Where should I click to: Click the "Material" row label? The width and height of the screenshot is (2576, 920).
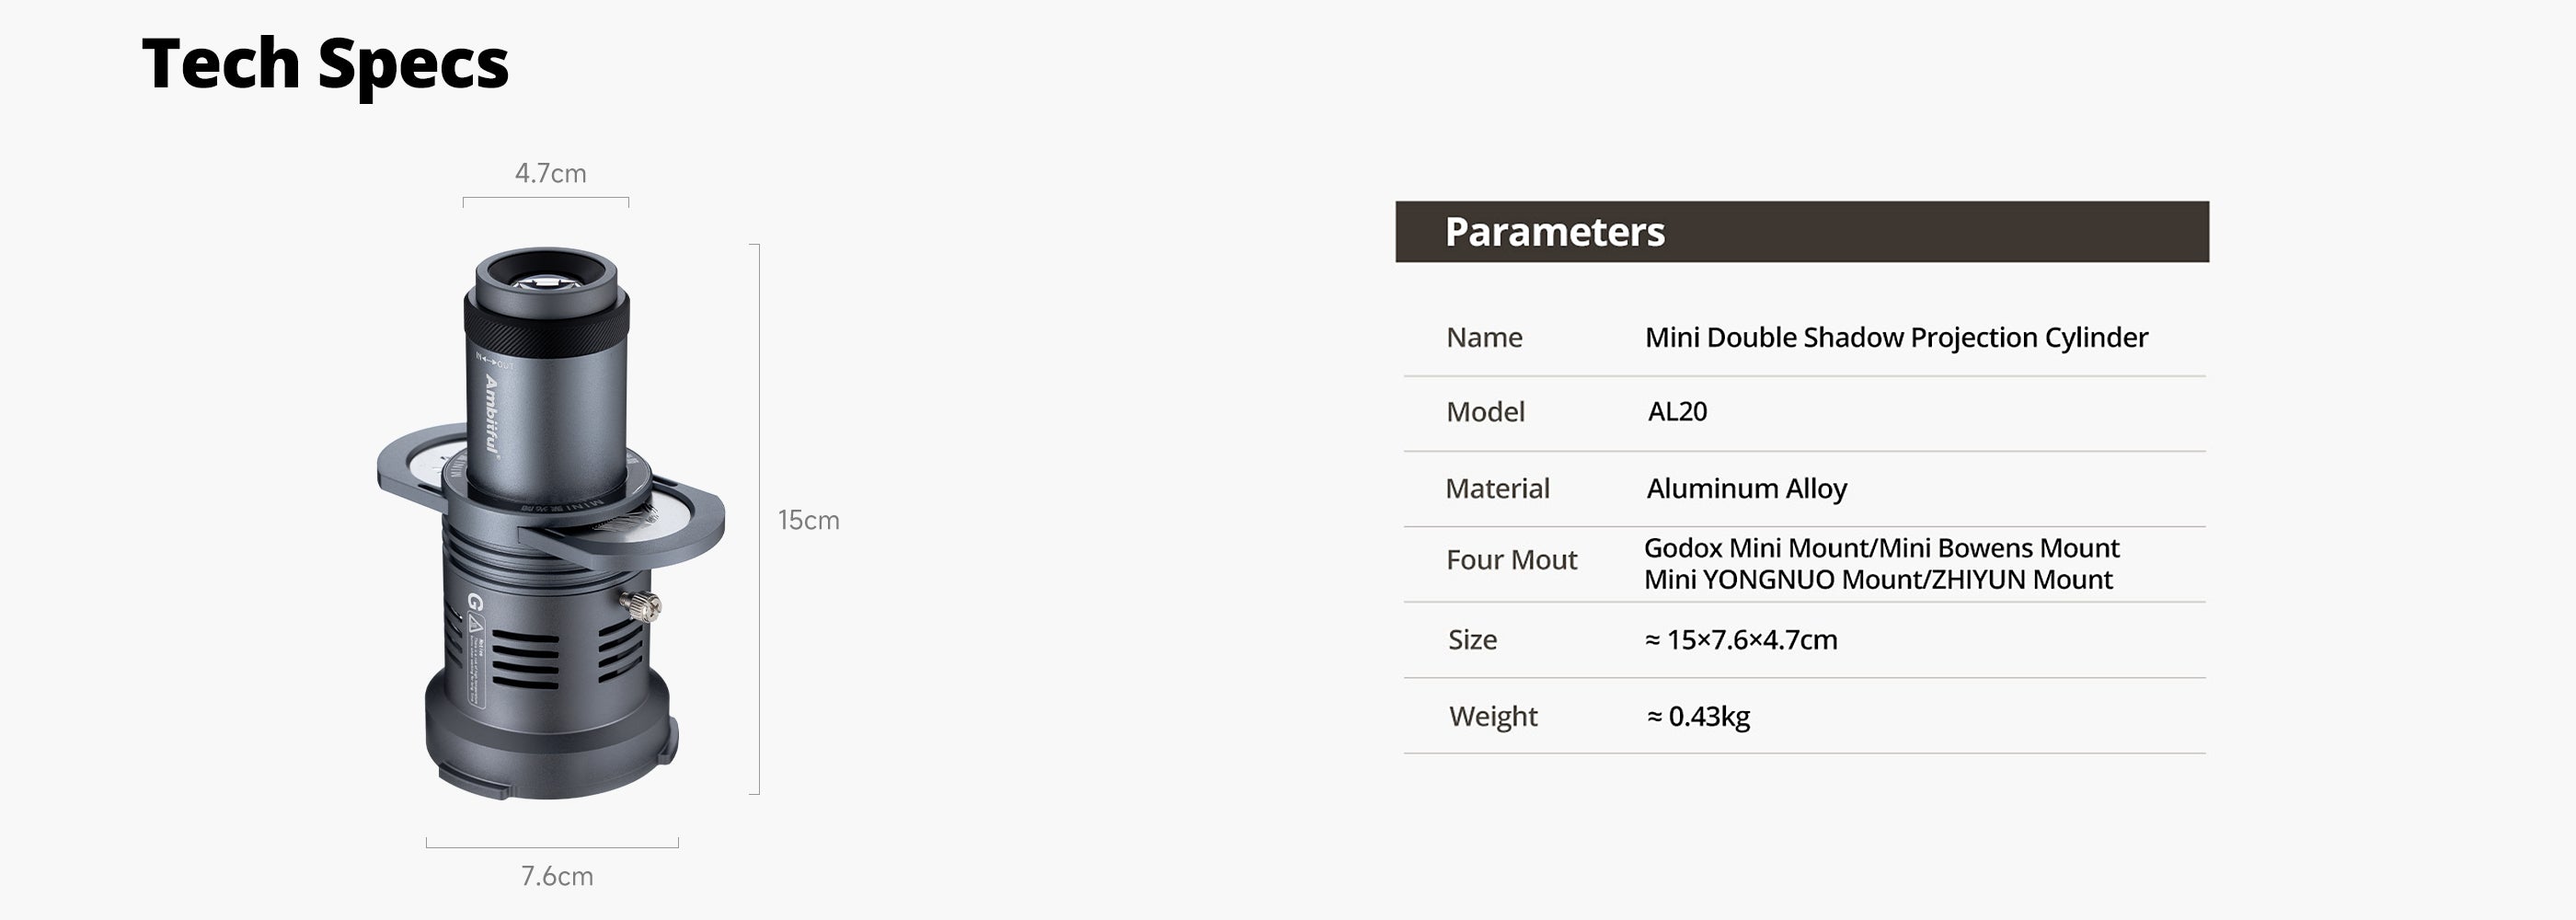1497,489
